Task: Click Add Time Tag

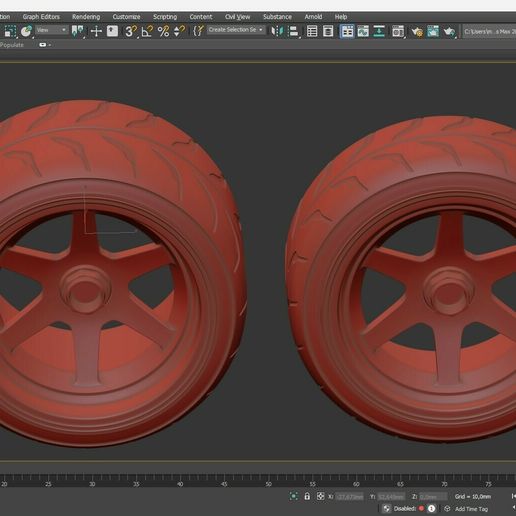Action: (471, 509)
